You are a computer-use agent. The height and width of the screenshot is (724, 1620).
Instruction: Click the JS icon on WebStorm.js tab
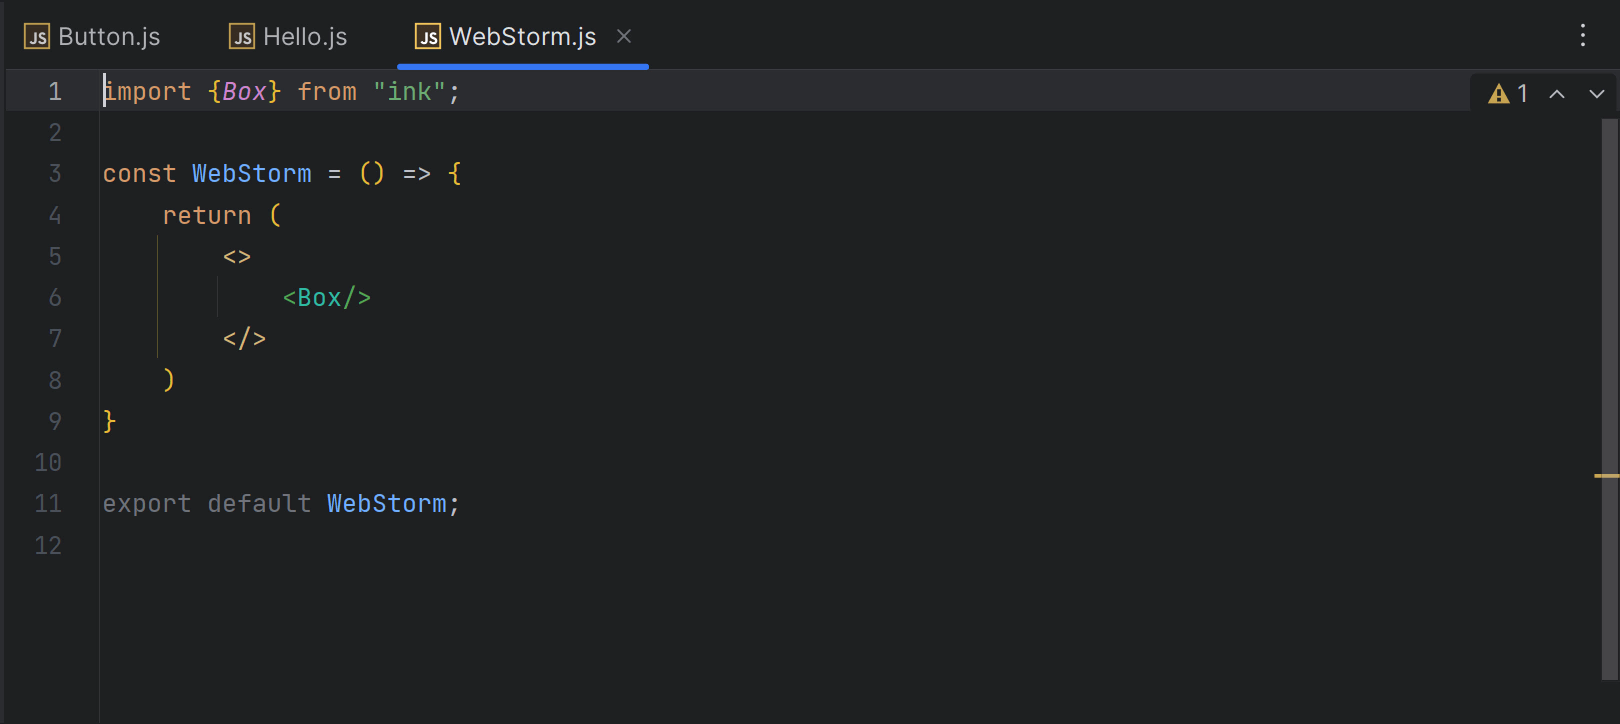(x=428, y=37)
